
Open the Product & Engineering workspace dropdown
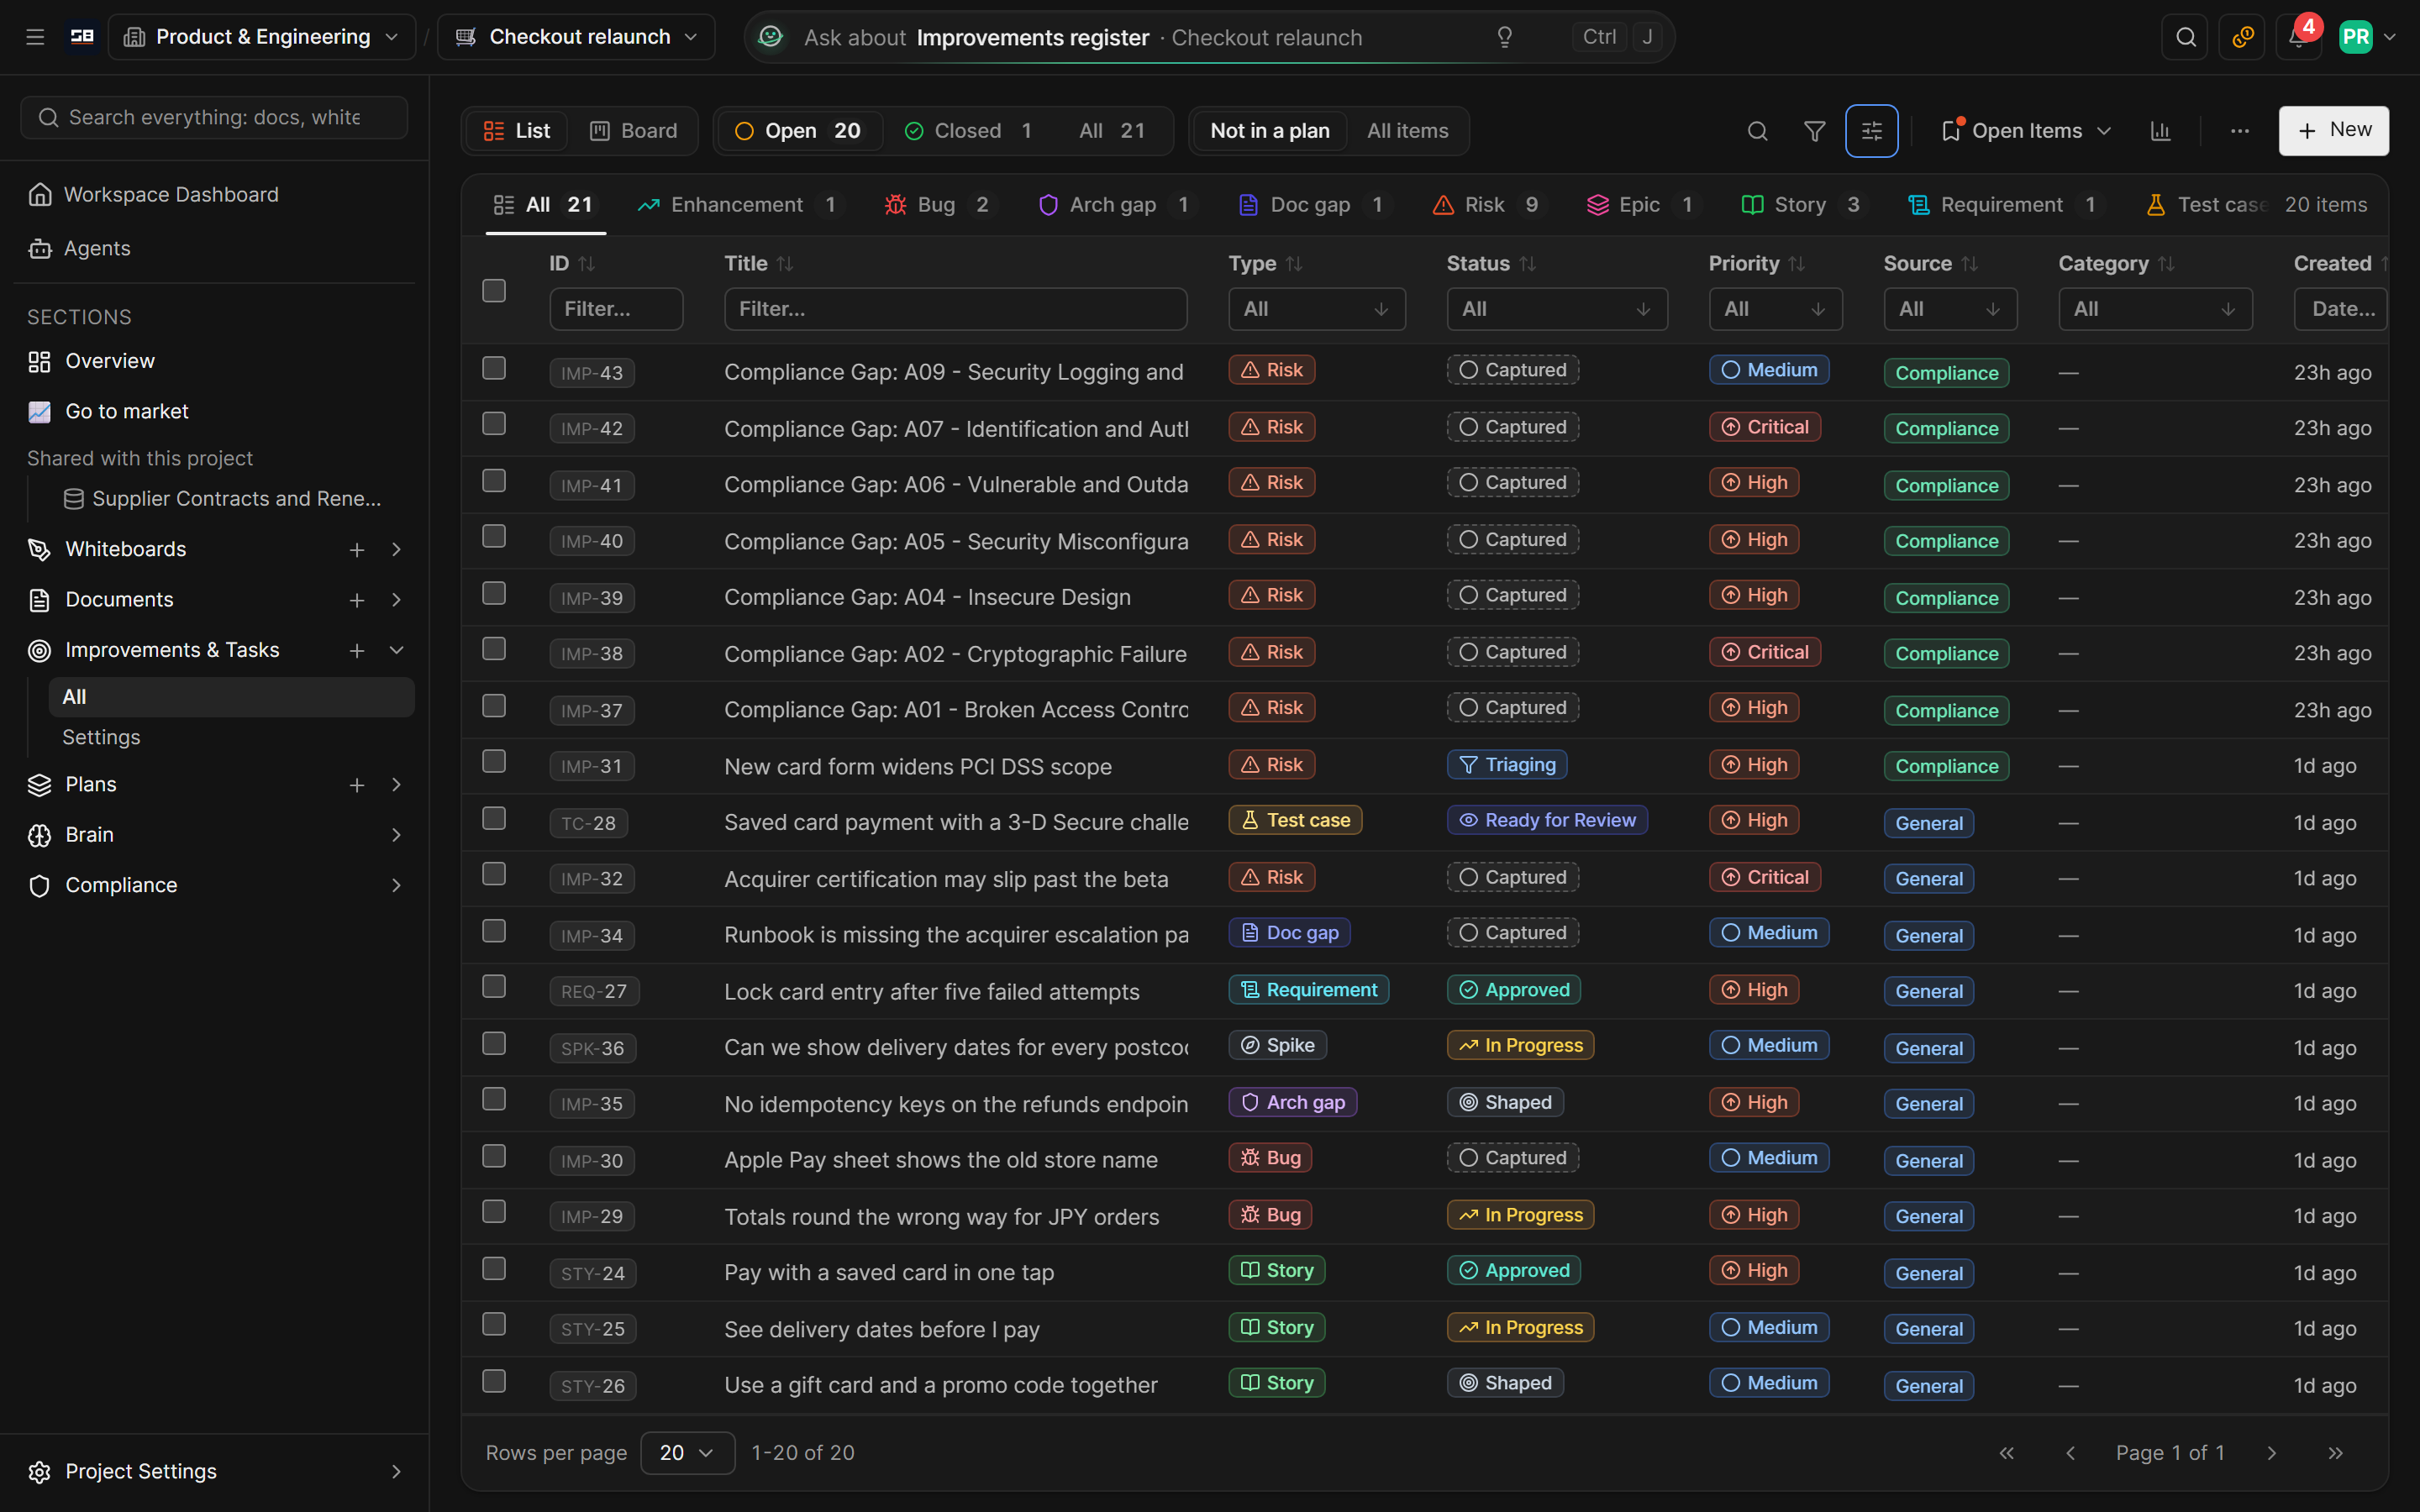click(261, 37)
